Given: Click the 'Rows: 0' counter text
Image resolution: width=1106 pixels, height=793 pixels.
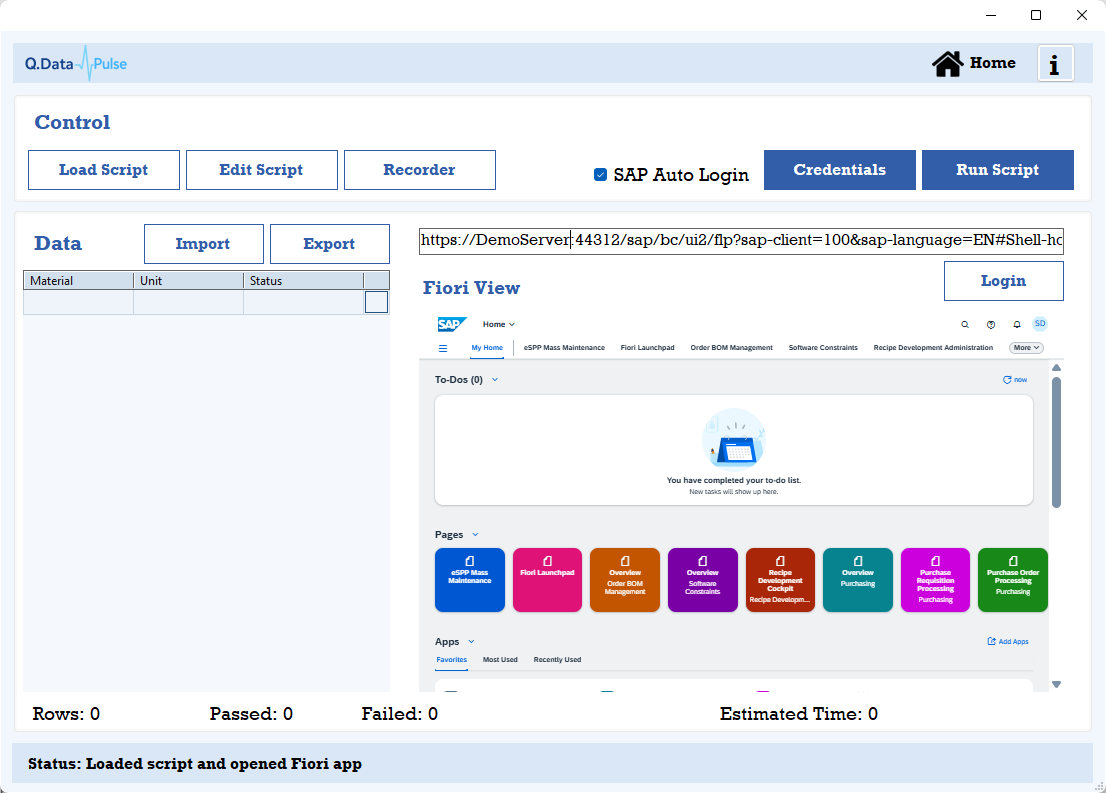Looking at the screenshot, I should [x=66, y=714].
